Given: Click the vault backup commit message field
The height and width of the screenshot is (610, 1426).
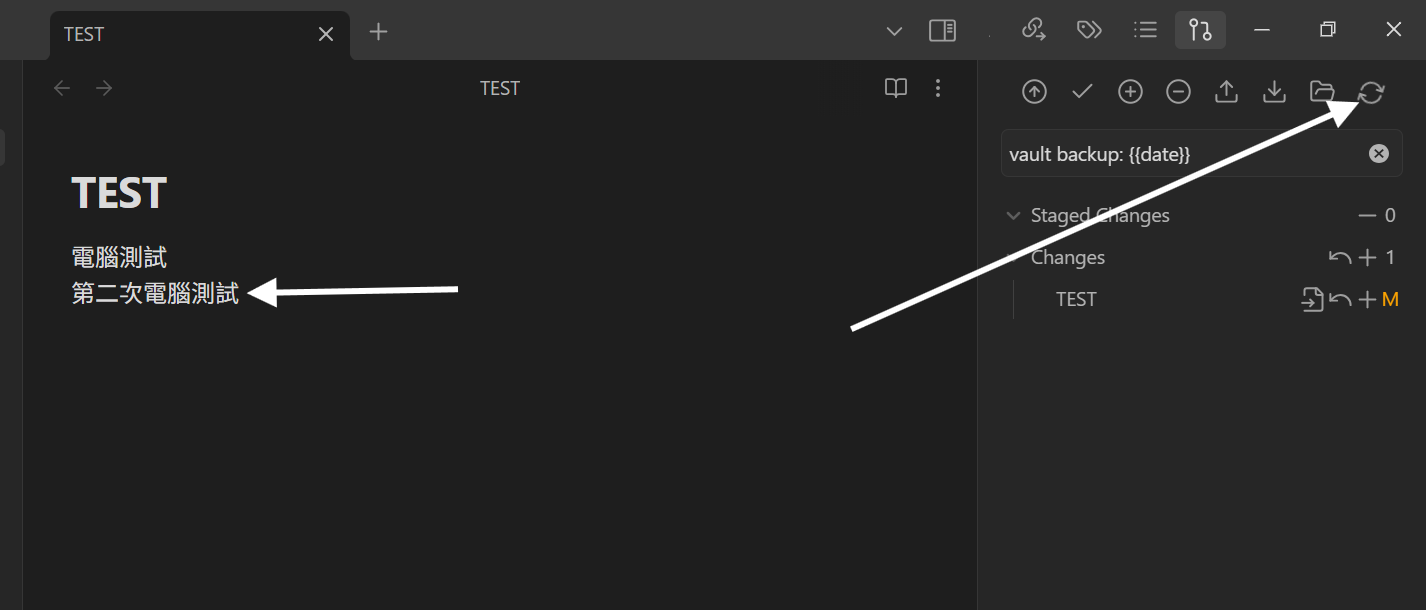Looking at the screenshot, I should point(1202,153).
